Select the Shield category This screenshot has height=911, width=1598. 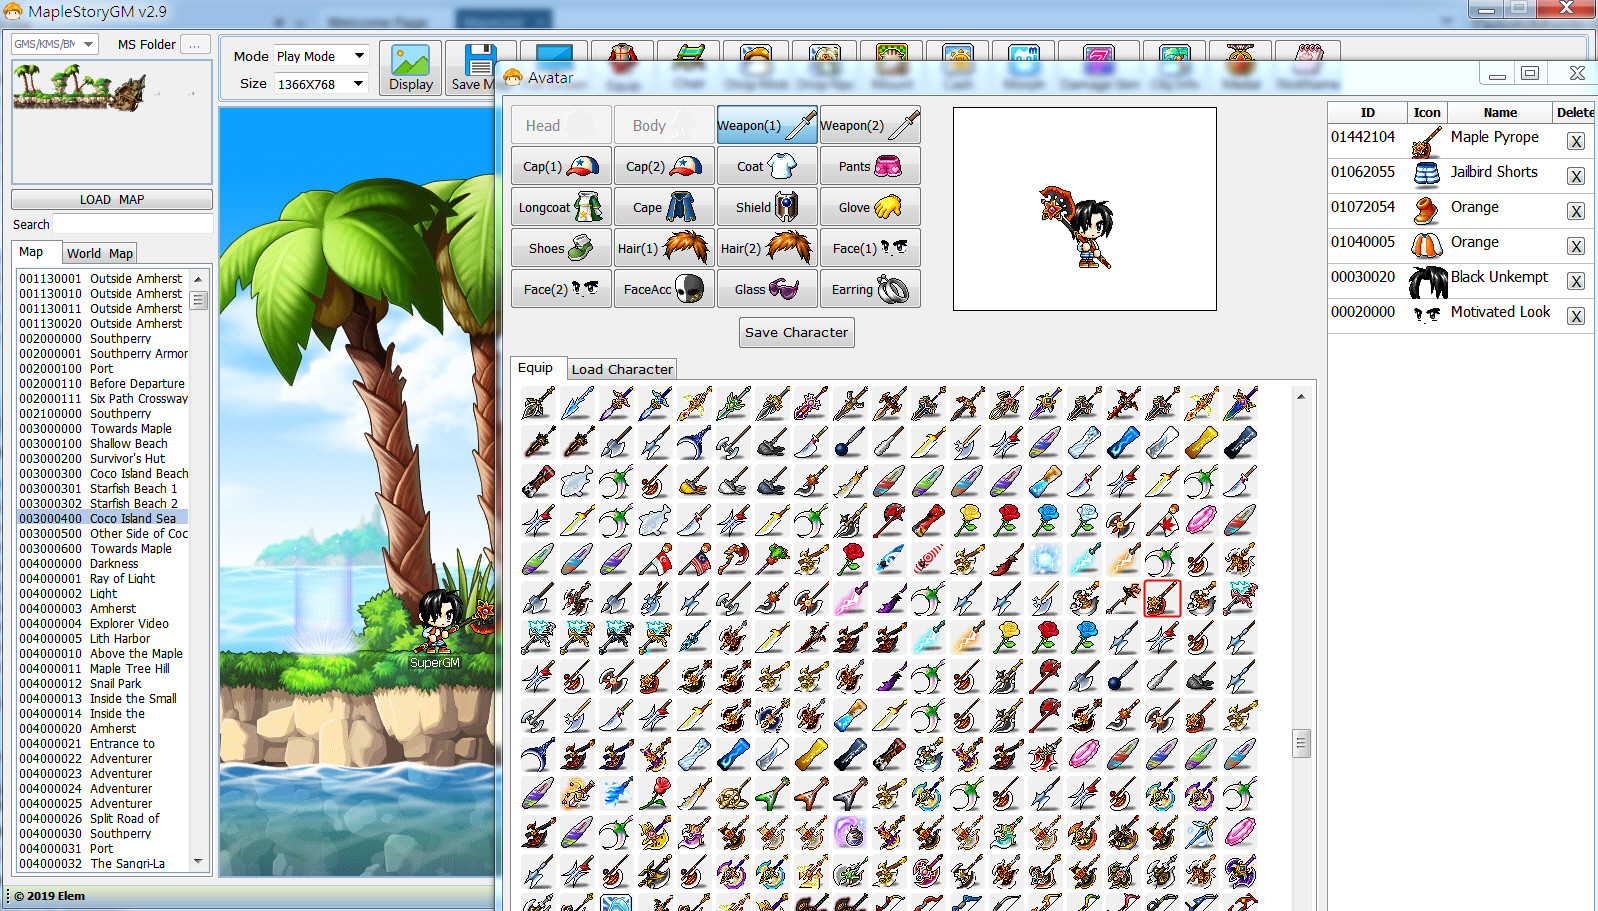point(767,207)
